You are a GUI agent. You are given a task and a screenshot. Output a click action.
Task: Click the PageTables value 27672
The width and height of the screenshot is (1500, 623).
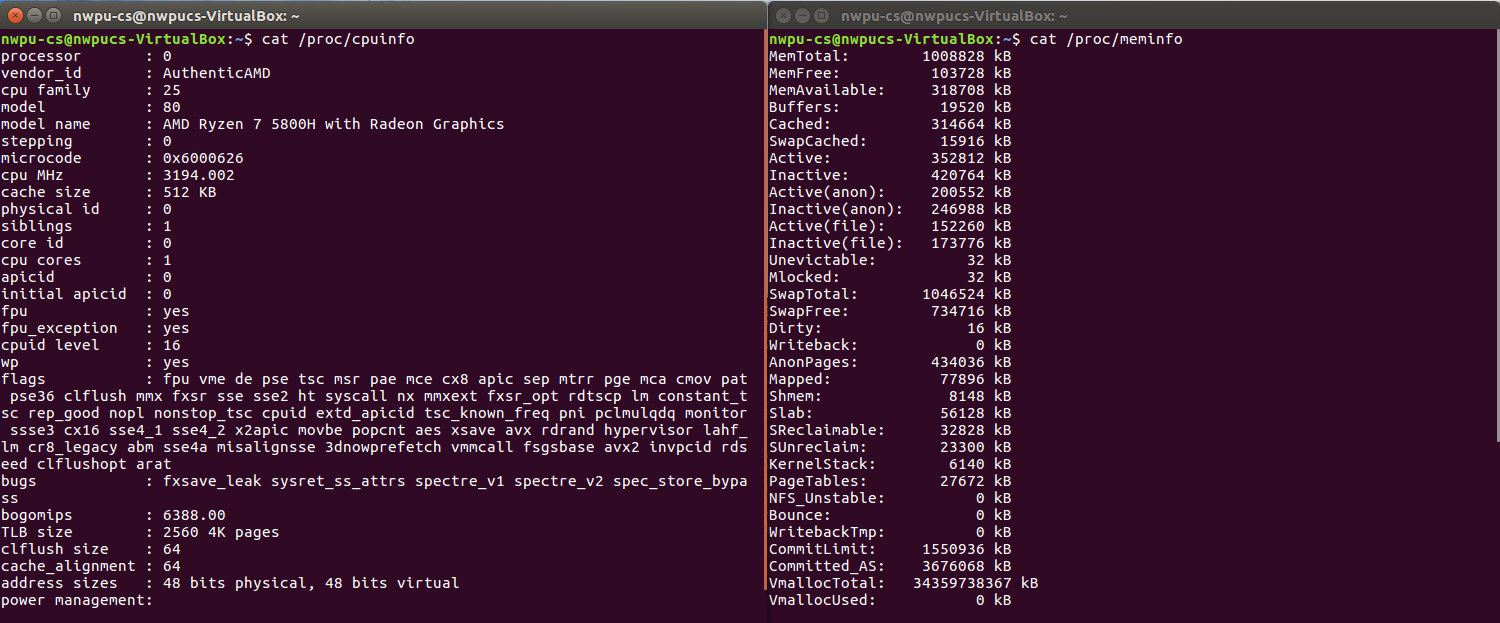coord(963,481)
